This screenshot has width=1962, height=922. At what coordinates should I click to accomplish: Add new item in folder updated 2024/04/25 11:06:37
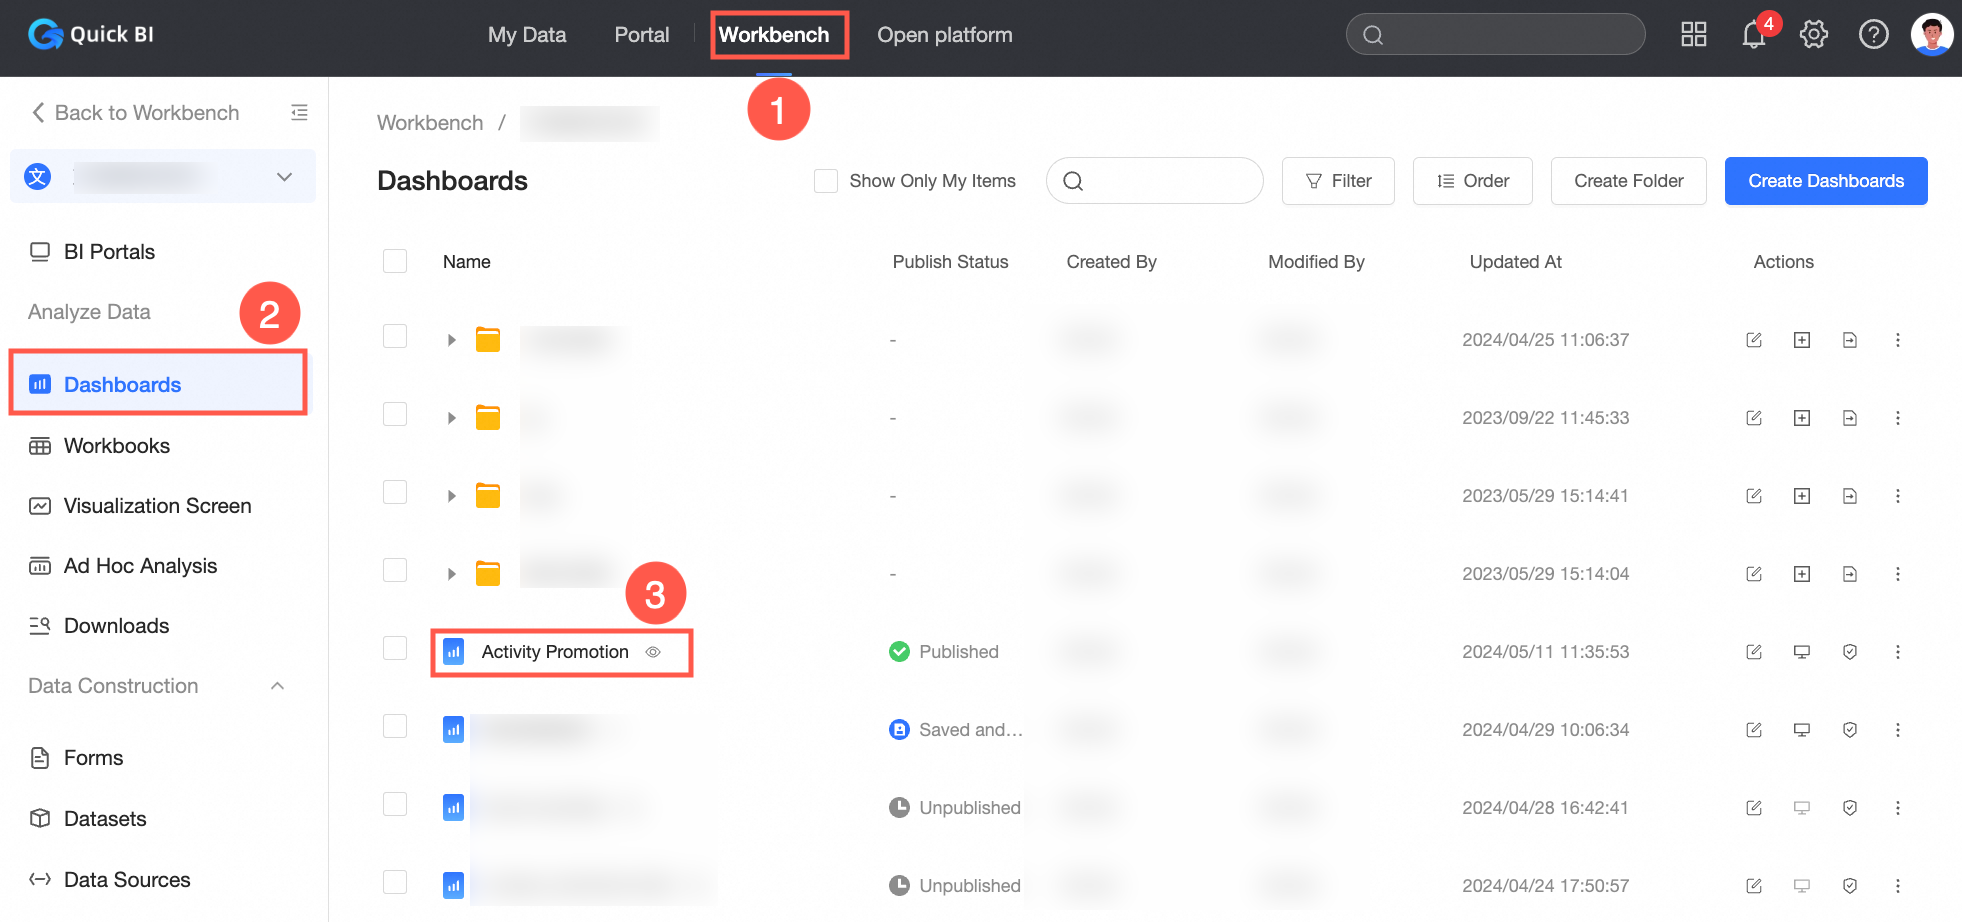(x=1802, y=340)
